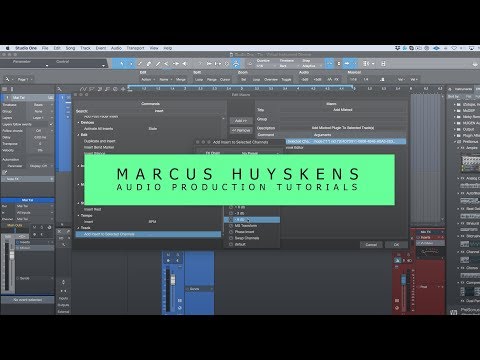Select Duplicate and Insert command
The image size is (480, 360).
pyautogui.click(x=100, y=141)
